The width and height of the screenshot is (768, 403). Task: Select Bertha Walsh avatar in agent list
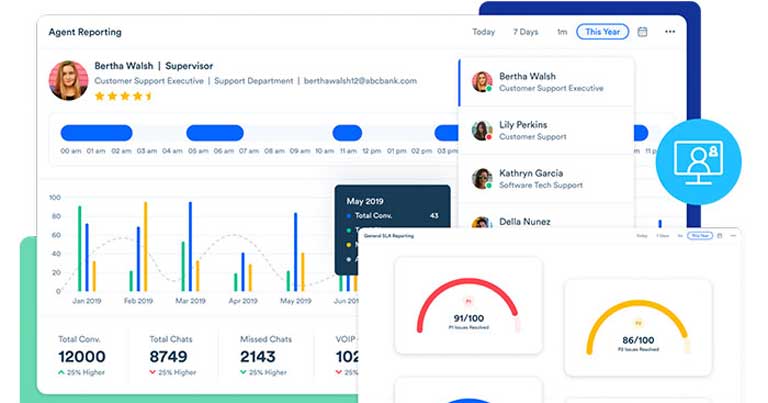[x=482, y=81]
